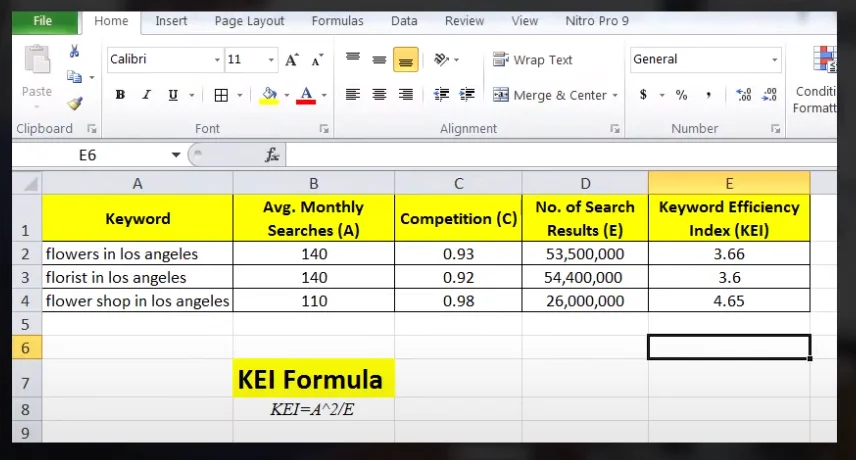Click the Insert Function fx icon
The height and width of the screenshot is (460, 856).
(x=272, y=155)
